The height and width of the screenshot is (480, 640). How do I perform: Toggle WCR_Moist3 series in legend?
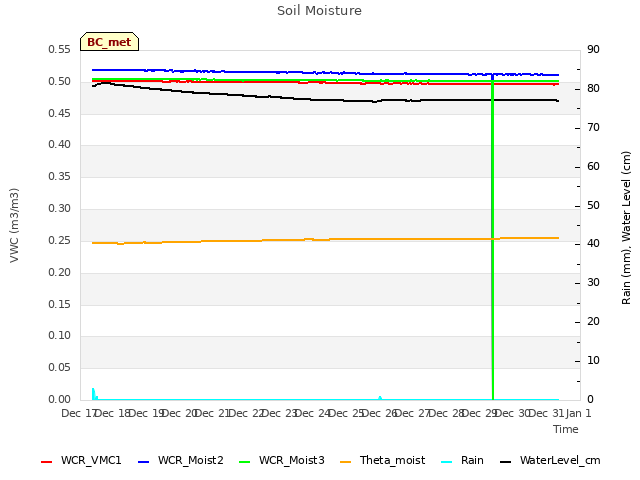tap(282, 460)
